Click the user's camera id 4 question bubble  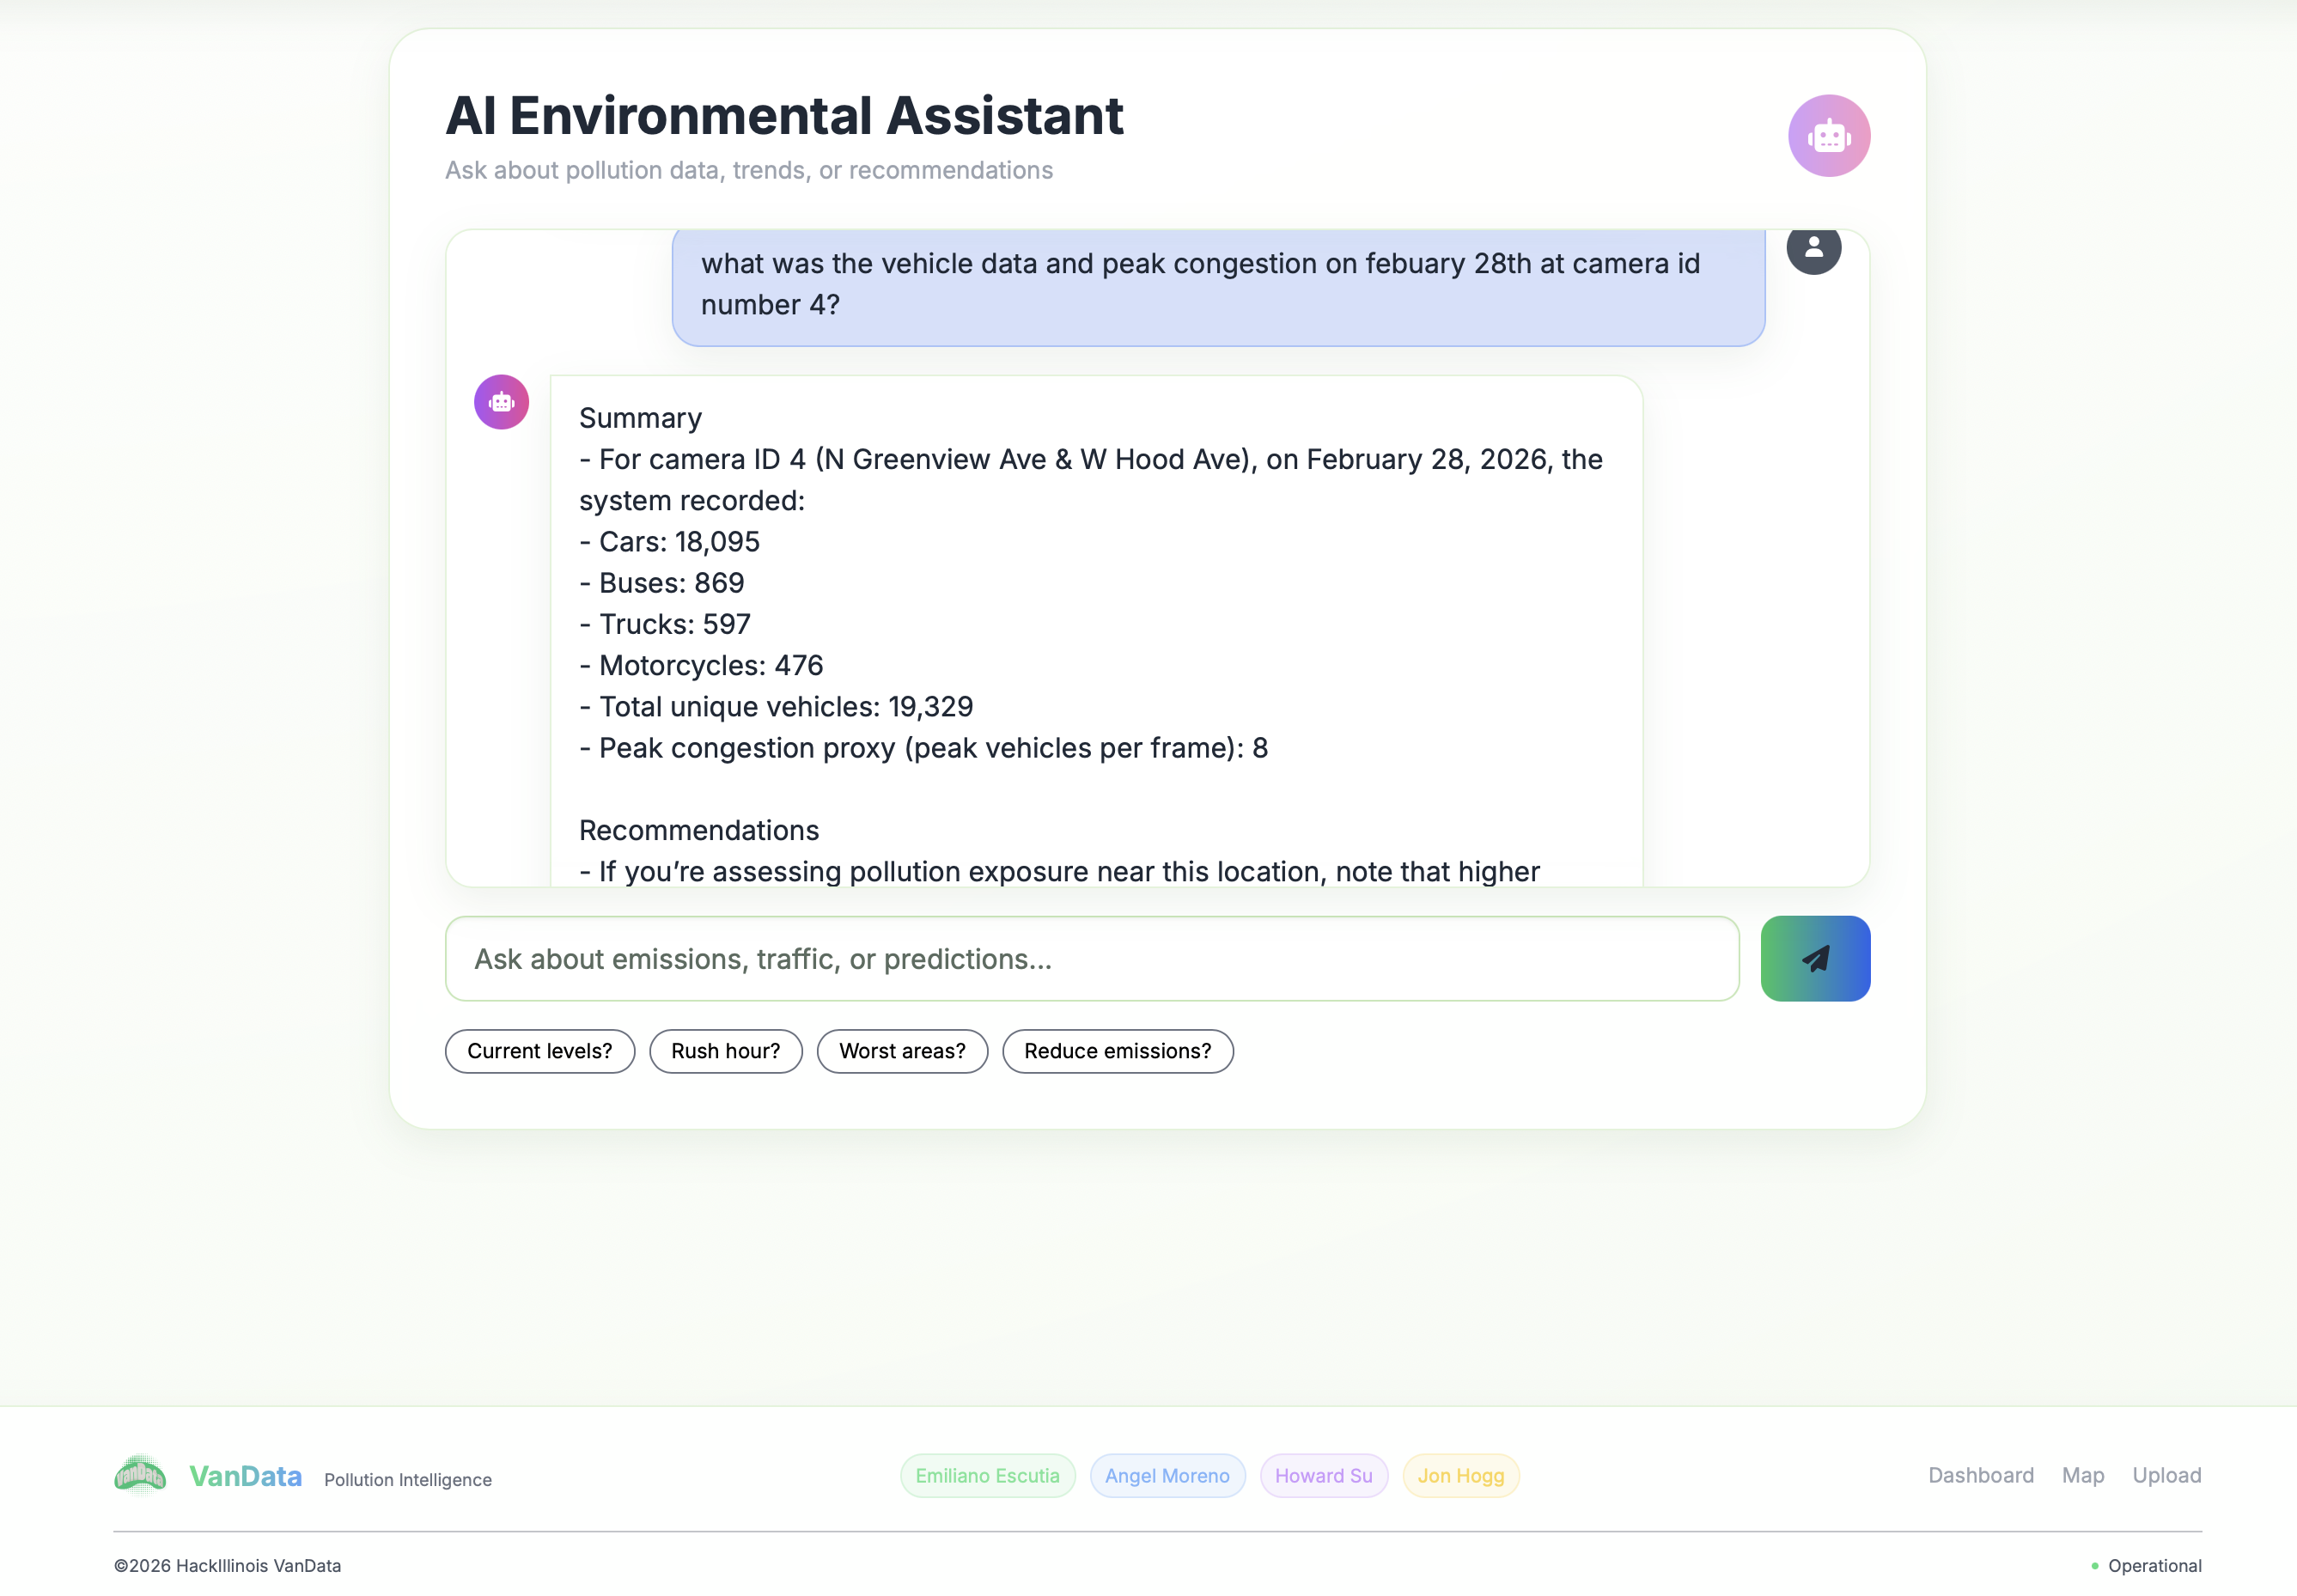[x=1217, y=285]
